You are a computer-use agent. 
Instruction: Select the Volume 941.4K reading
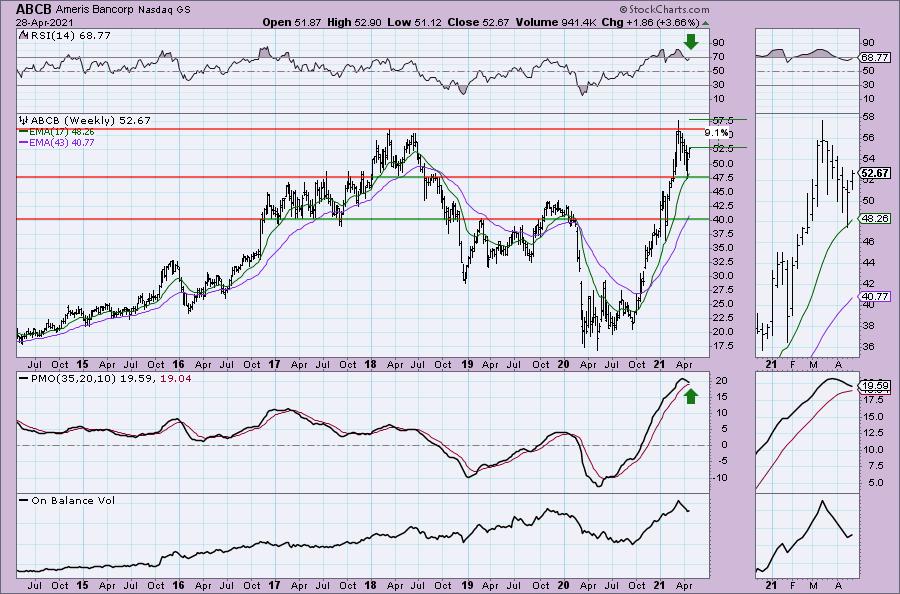pos(556,22)
